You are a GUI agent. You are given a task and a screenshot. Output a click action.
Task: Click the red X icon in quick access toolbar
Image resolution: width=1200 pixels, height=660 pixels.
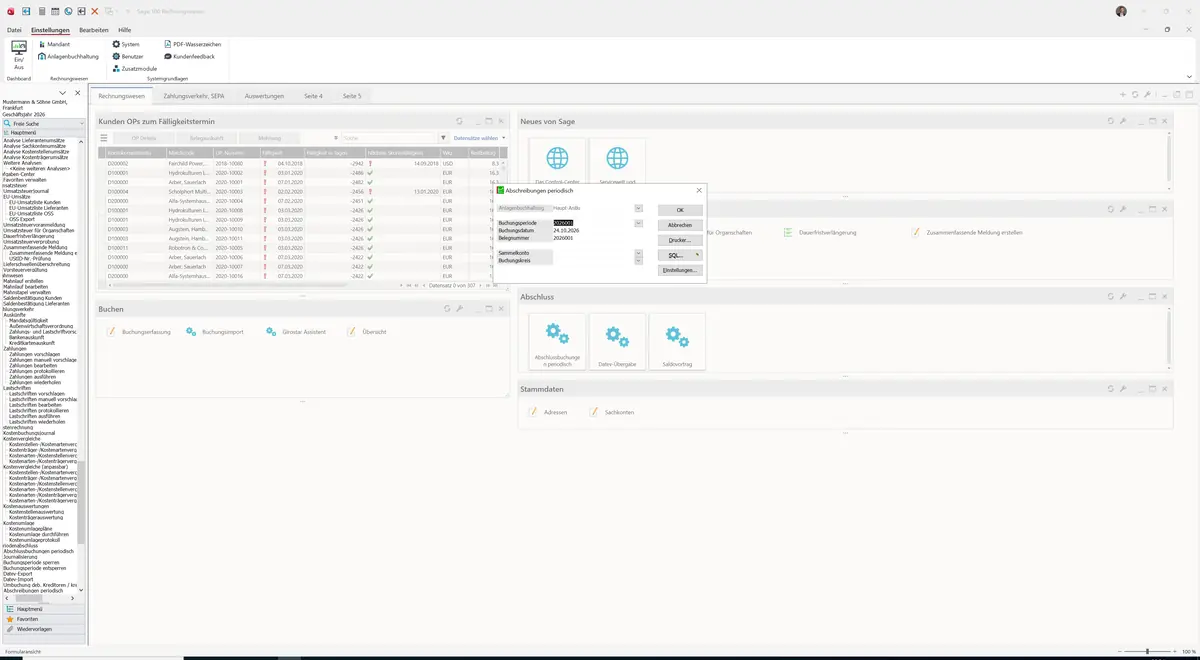pyautogui.click(x=94, y=11)
